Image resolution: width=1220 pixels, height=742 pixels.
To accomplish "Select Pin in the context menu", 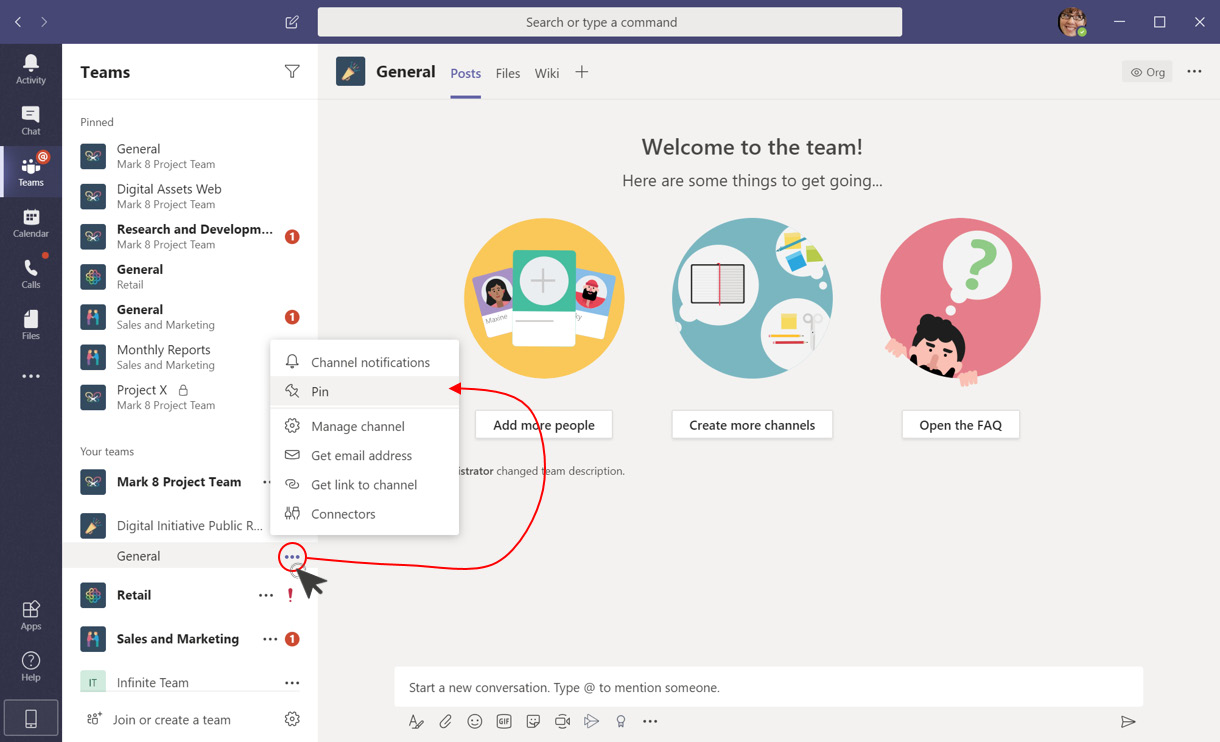I will (x=364, y=391).
